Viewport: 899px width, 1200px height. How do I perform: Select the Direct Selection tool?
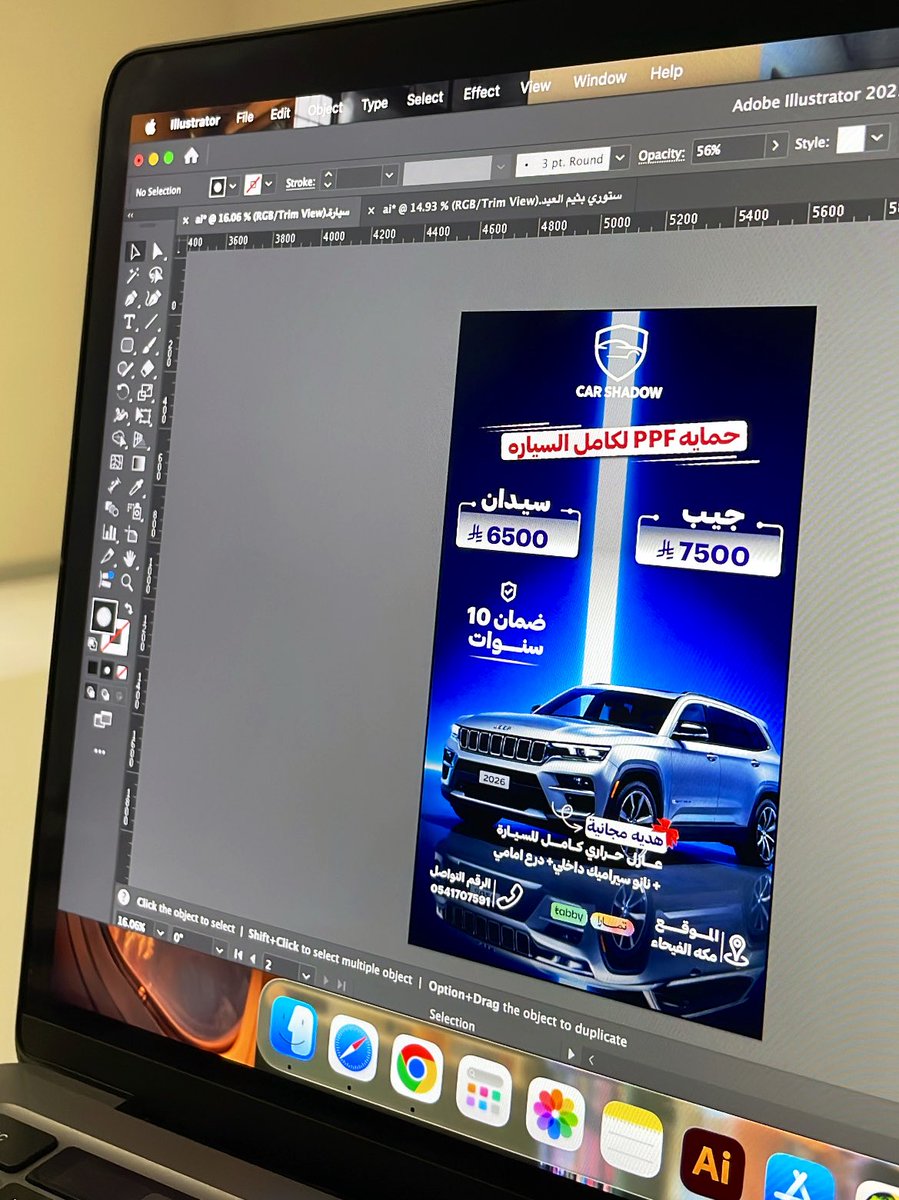click(157, 252)
